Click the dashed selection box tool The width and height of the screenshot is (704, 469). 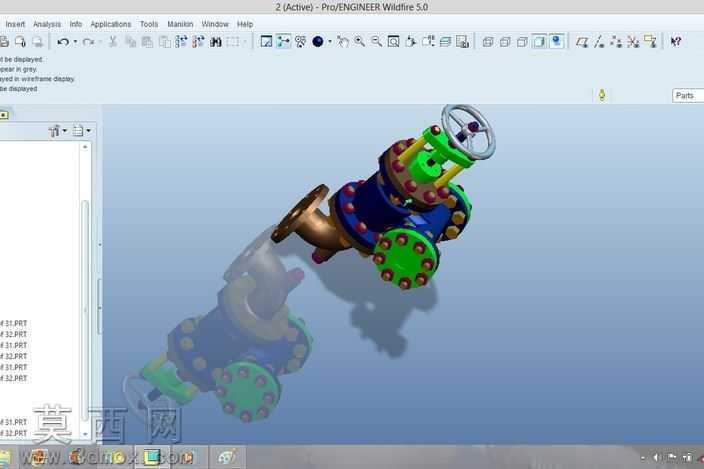coord(233,42)
